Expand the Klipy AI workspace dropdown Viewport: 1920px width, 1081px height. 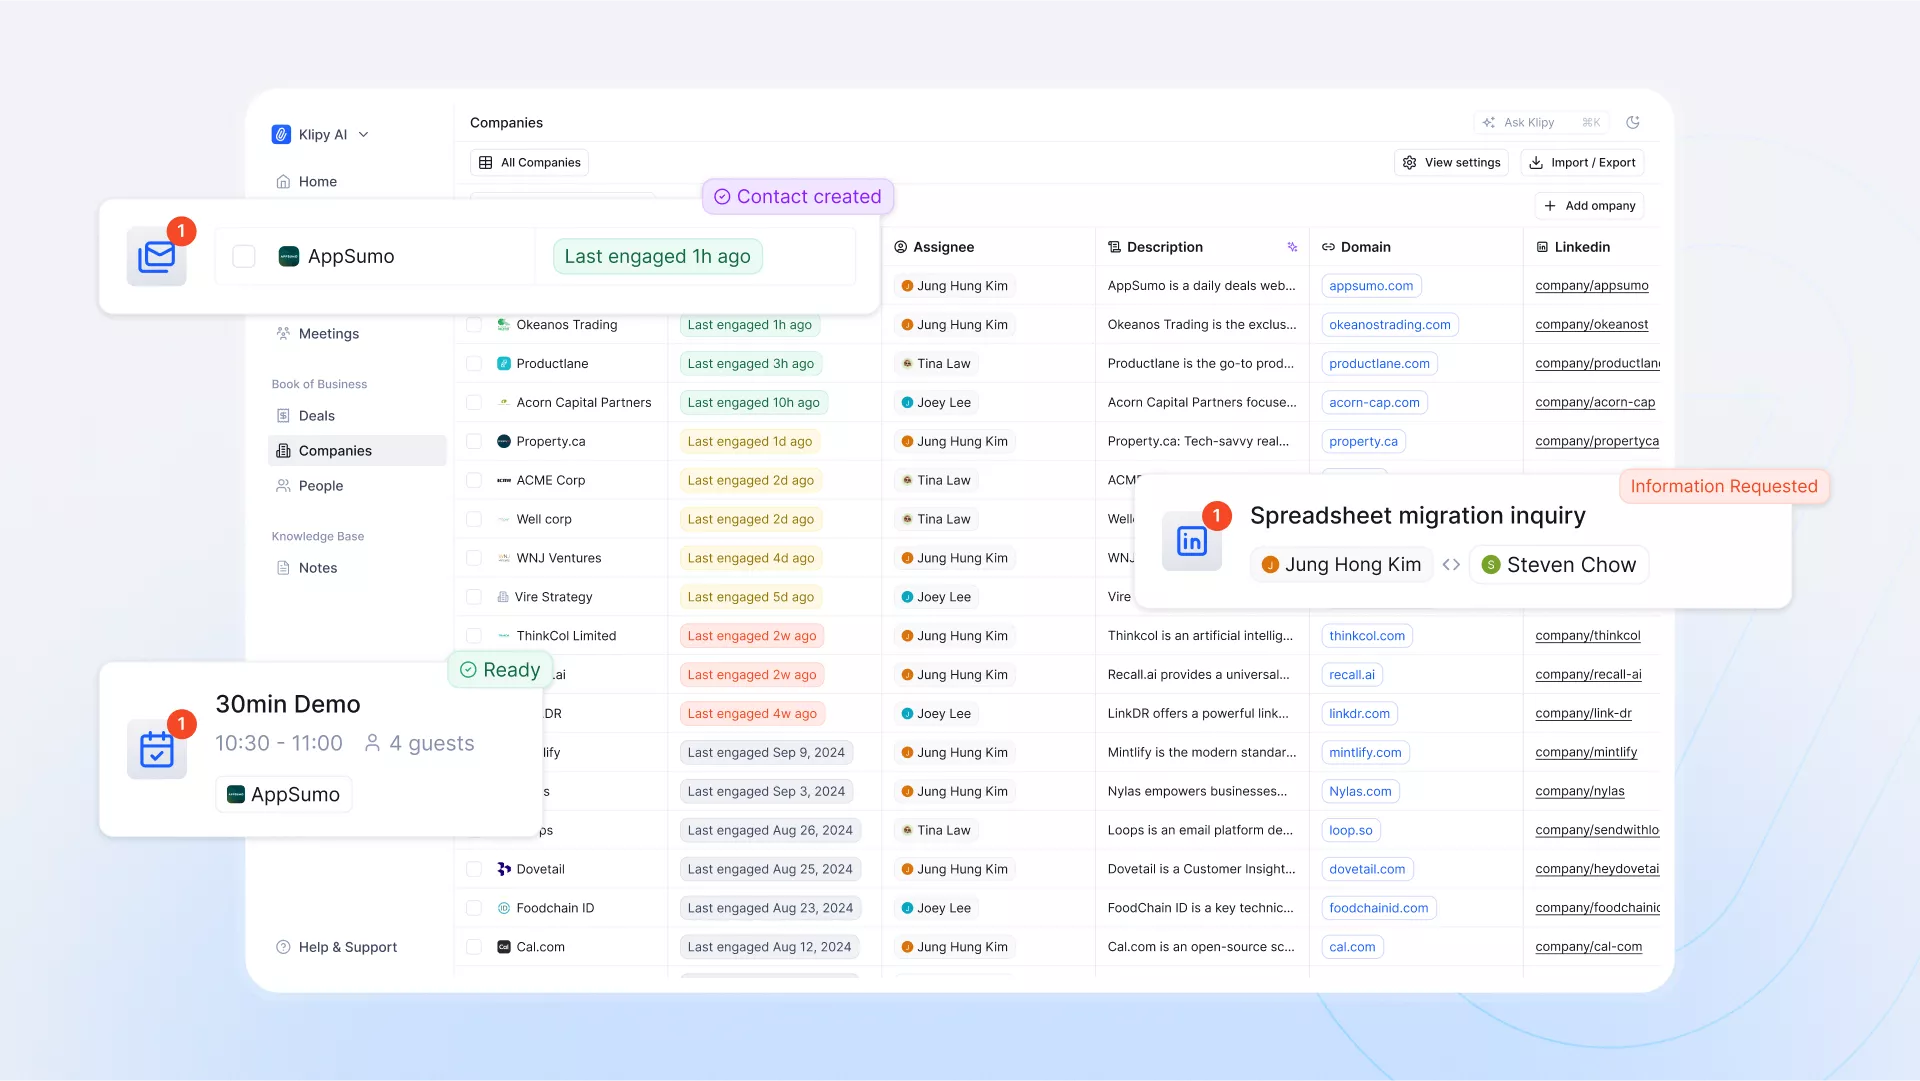click(363, 134)
